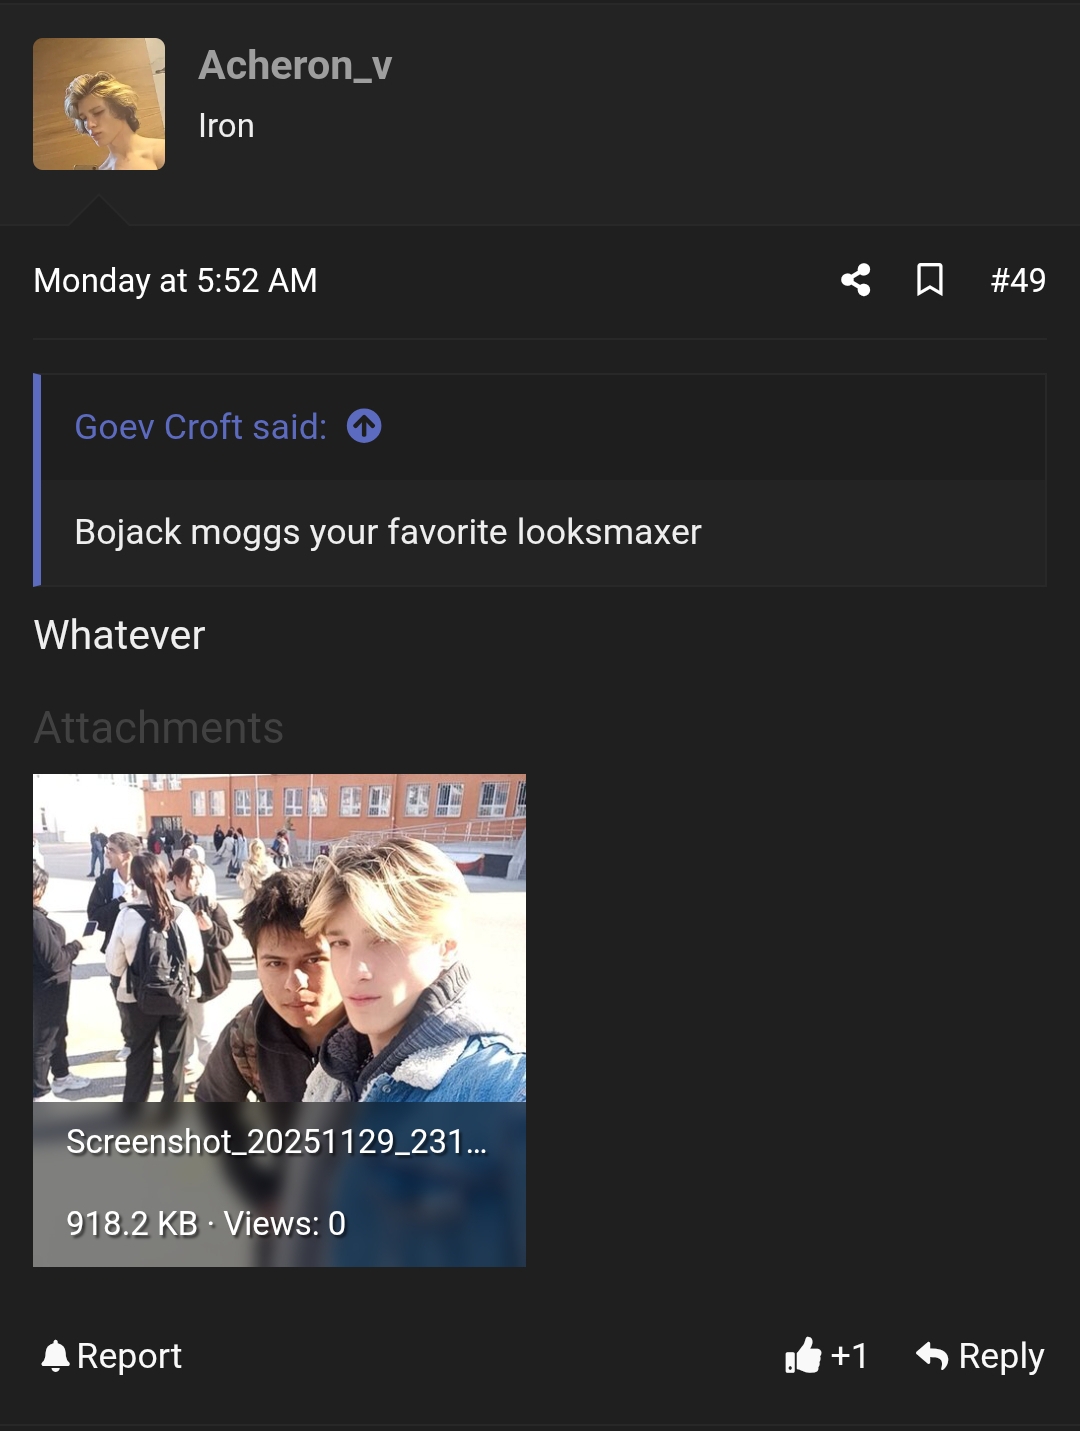Image resolution: width=1080 pixels, height=1431 pixels.
Task: Open the Goev Croft said link
Action: 199,427
